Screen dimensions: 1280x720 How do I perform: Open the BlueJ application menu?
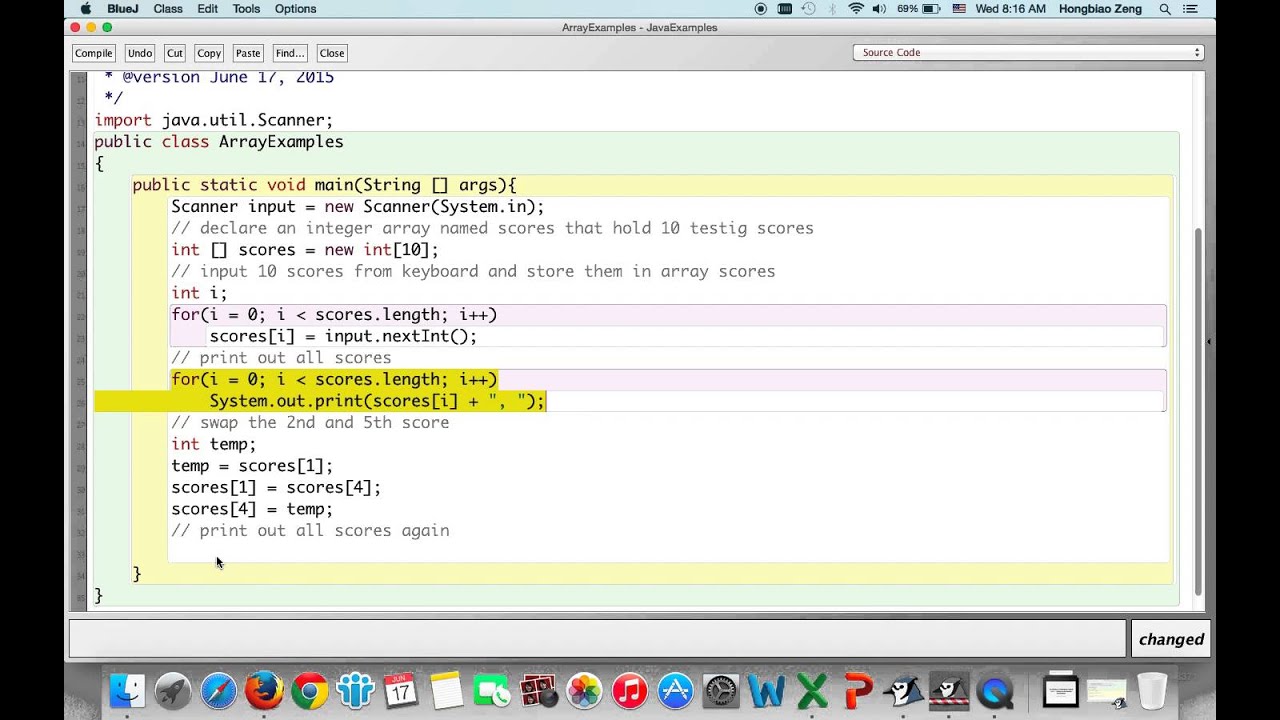click(x=123, y=9)
